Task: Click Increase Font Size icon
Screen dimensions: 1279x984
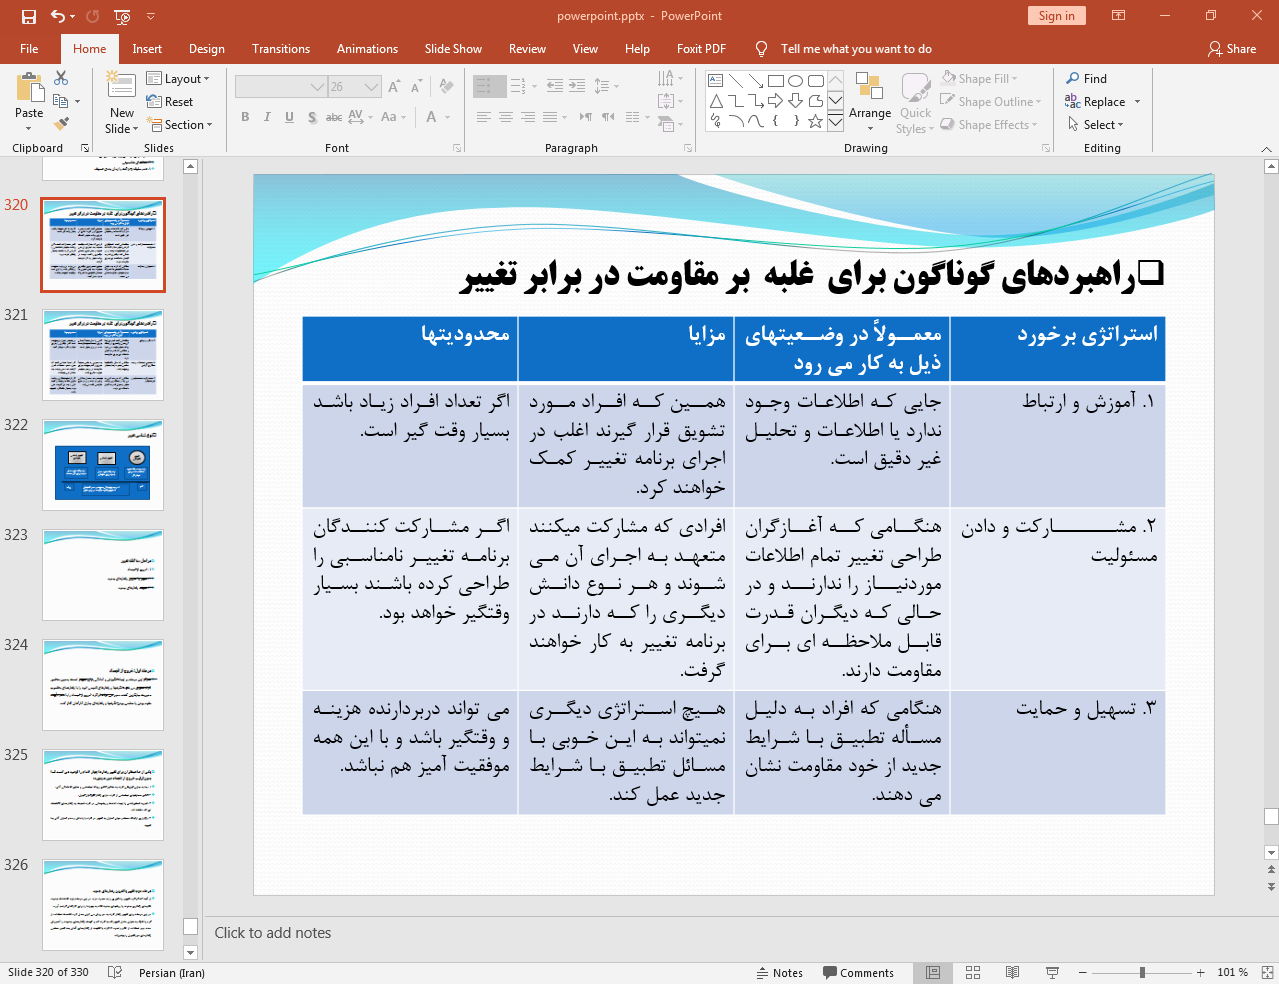Action: click(x=394, y=87)
